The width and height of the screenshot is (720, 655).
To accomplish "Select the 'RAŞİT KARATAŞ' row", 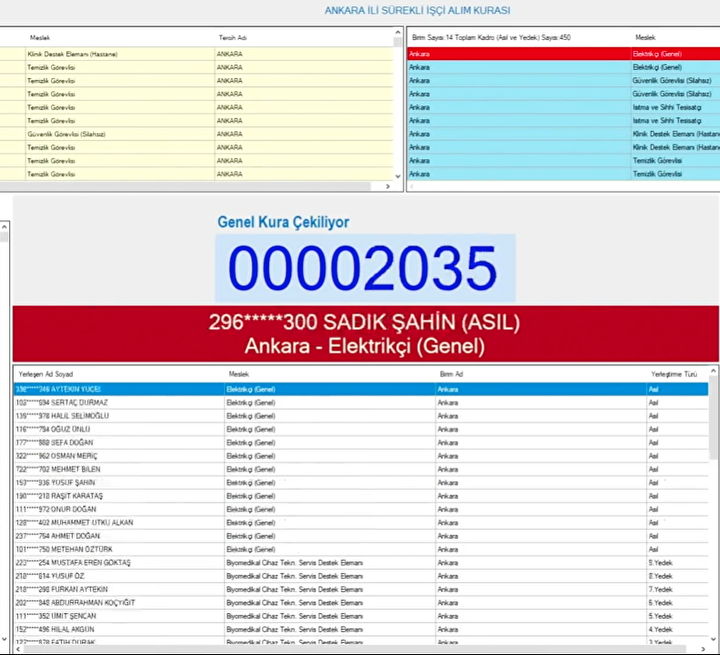I will point(361,496).
